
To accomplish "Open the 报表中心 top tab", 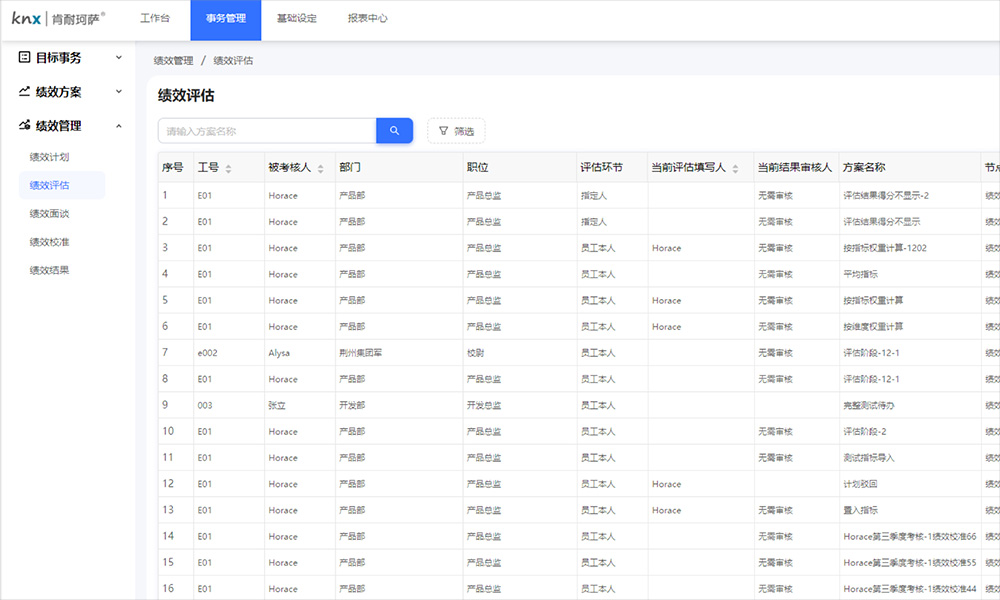I will click(x=367, y=18).
